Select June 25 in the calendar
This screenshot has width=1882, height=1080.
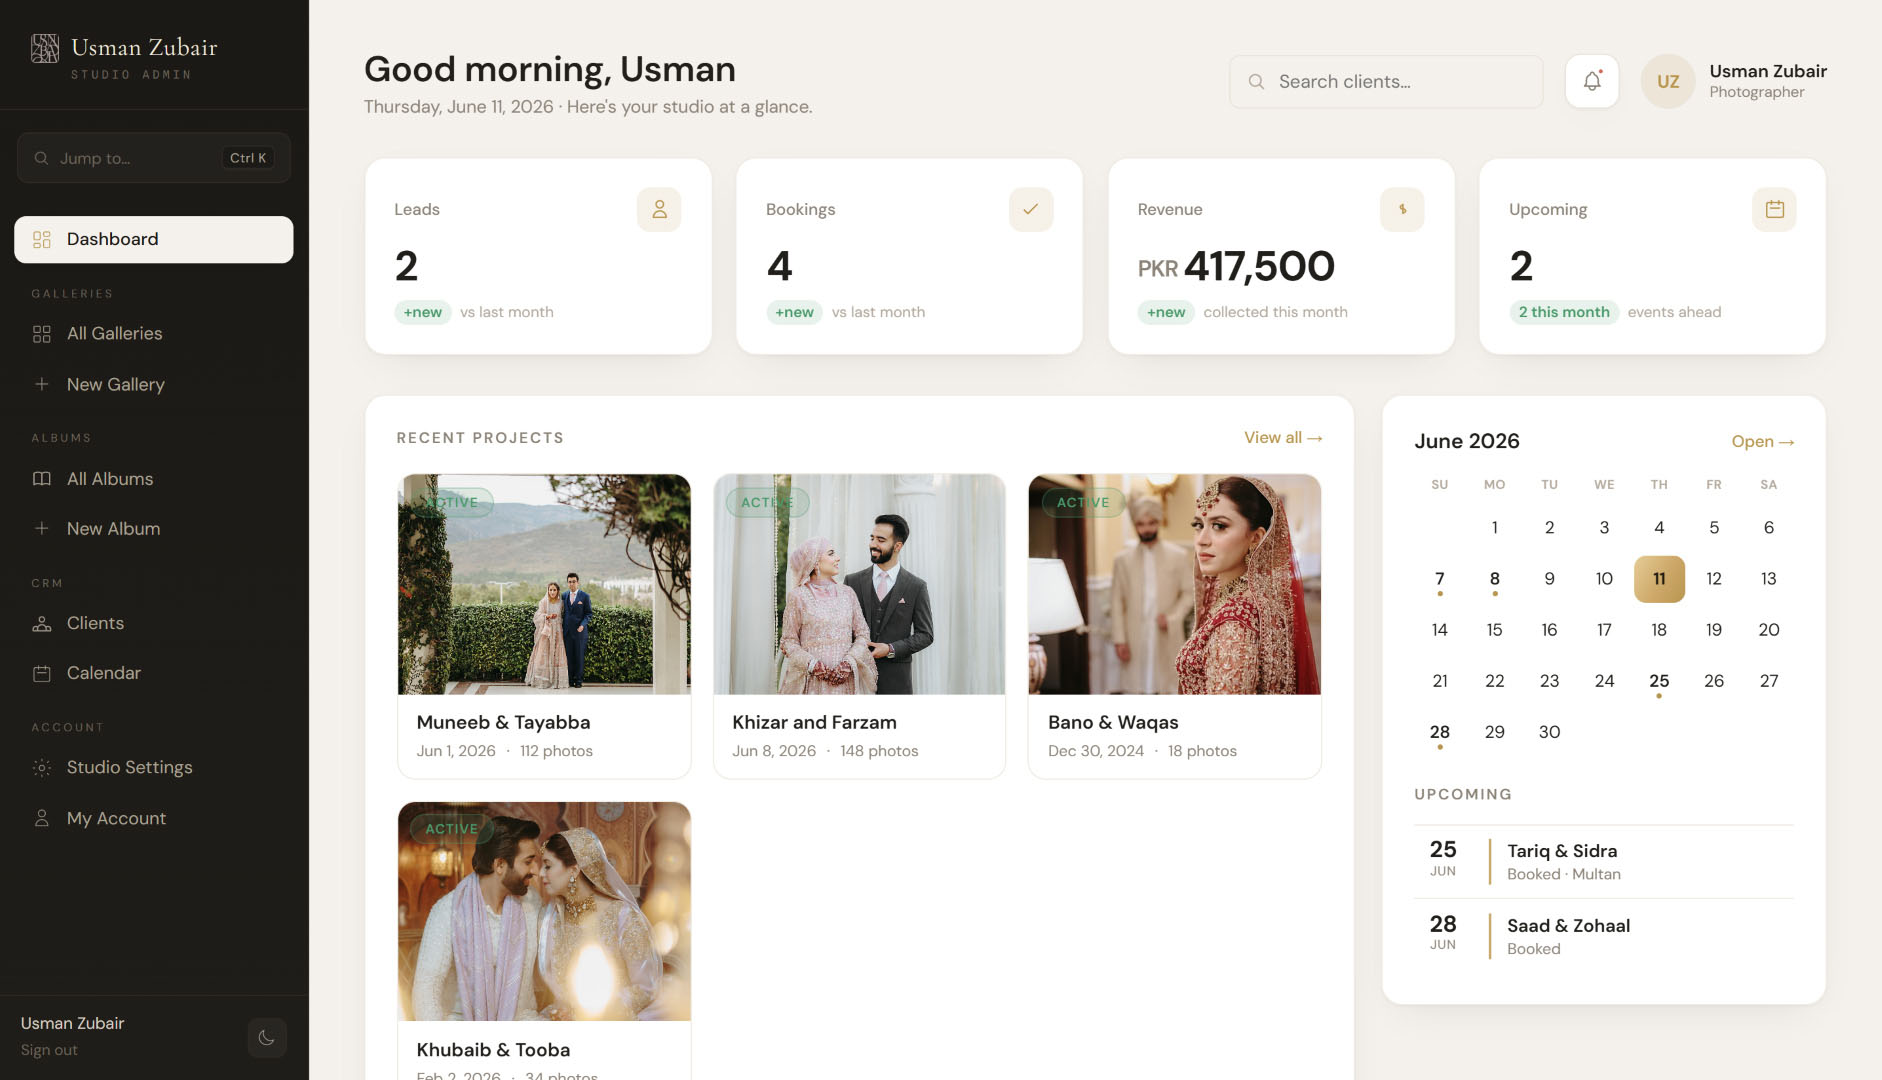pyautogui.click(x=1659, y=681)
